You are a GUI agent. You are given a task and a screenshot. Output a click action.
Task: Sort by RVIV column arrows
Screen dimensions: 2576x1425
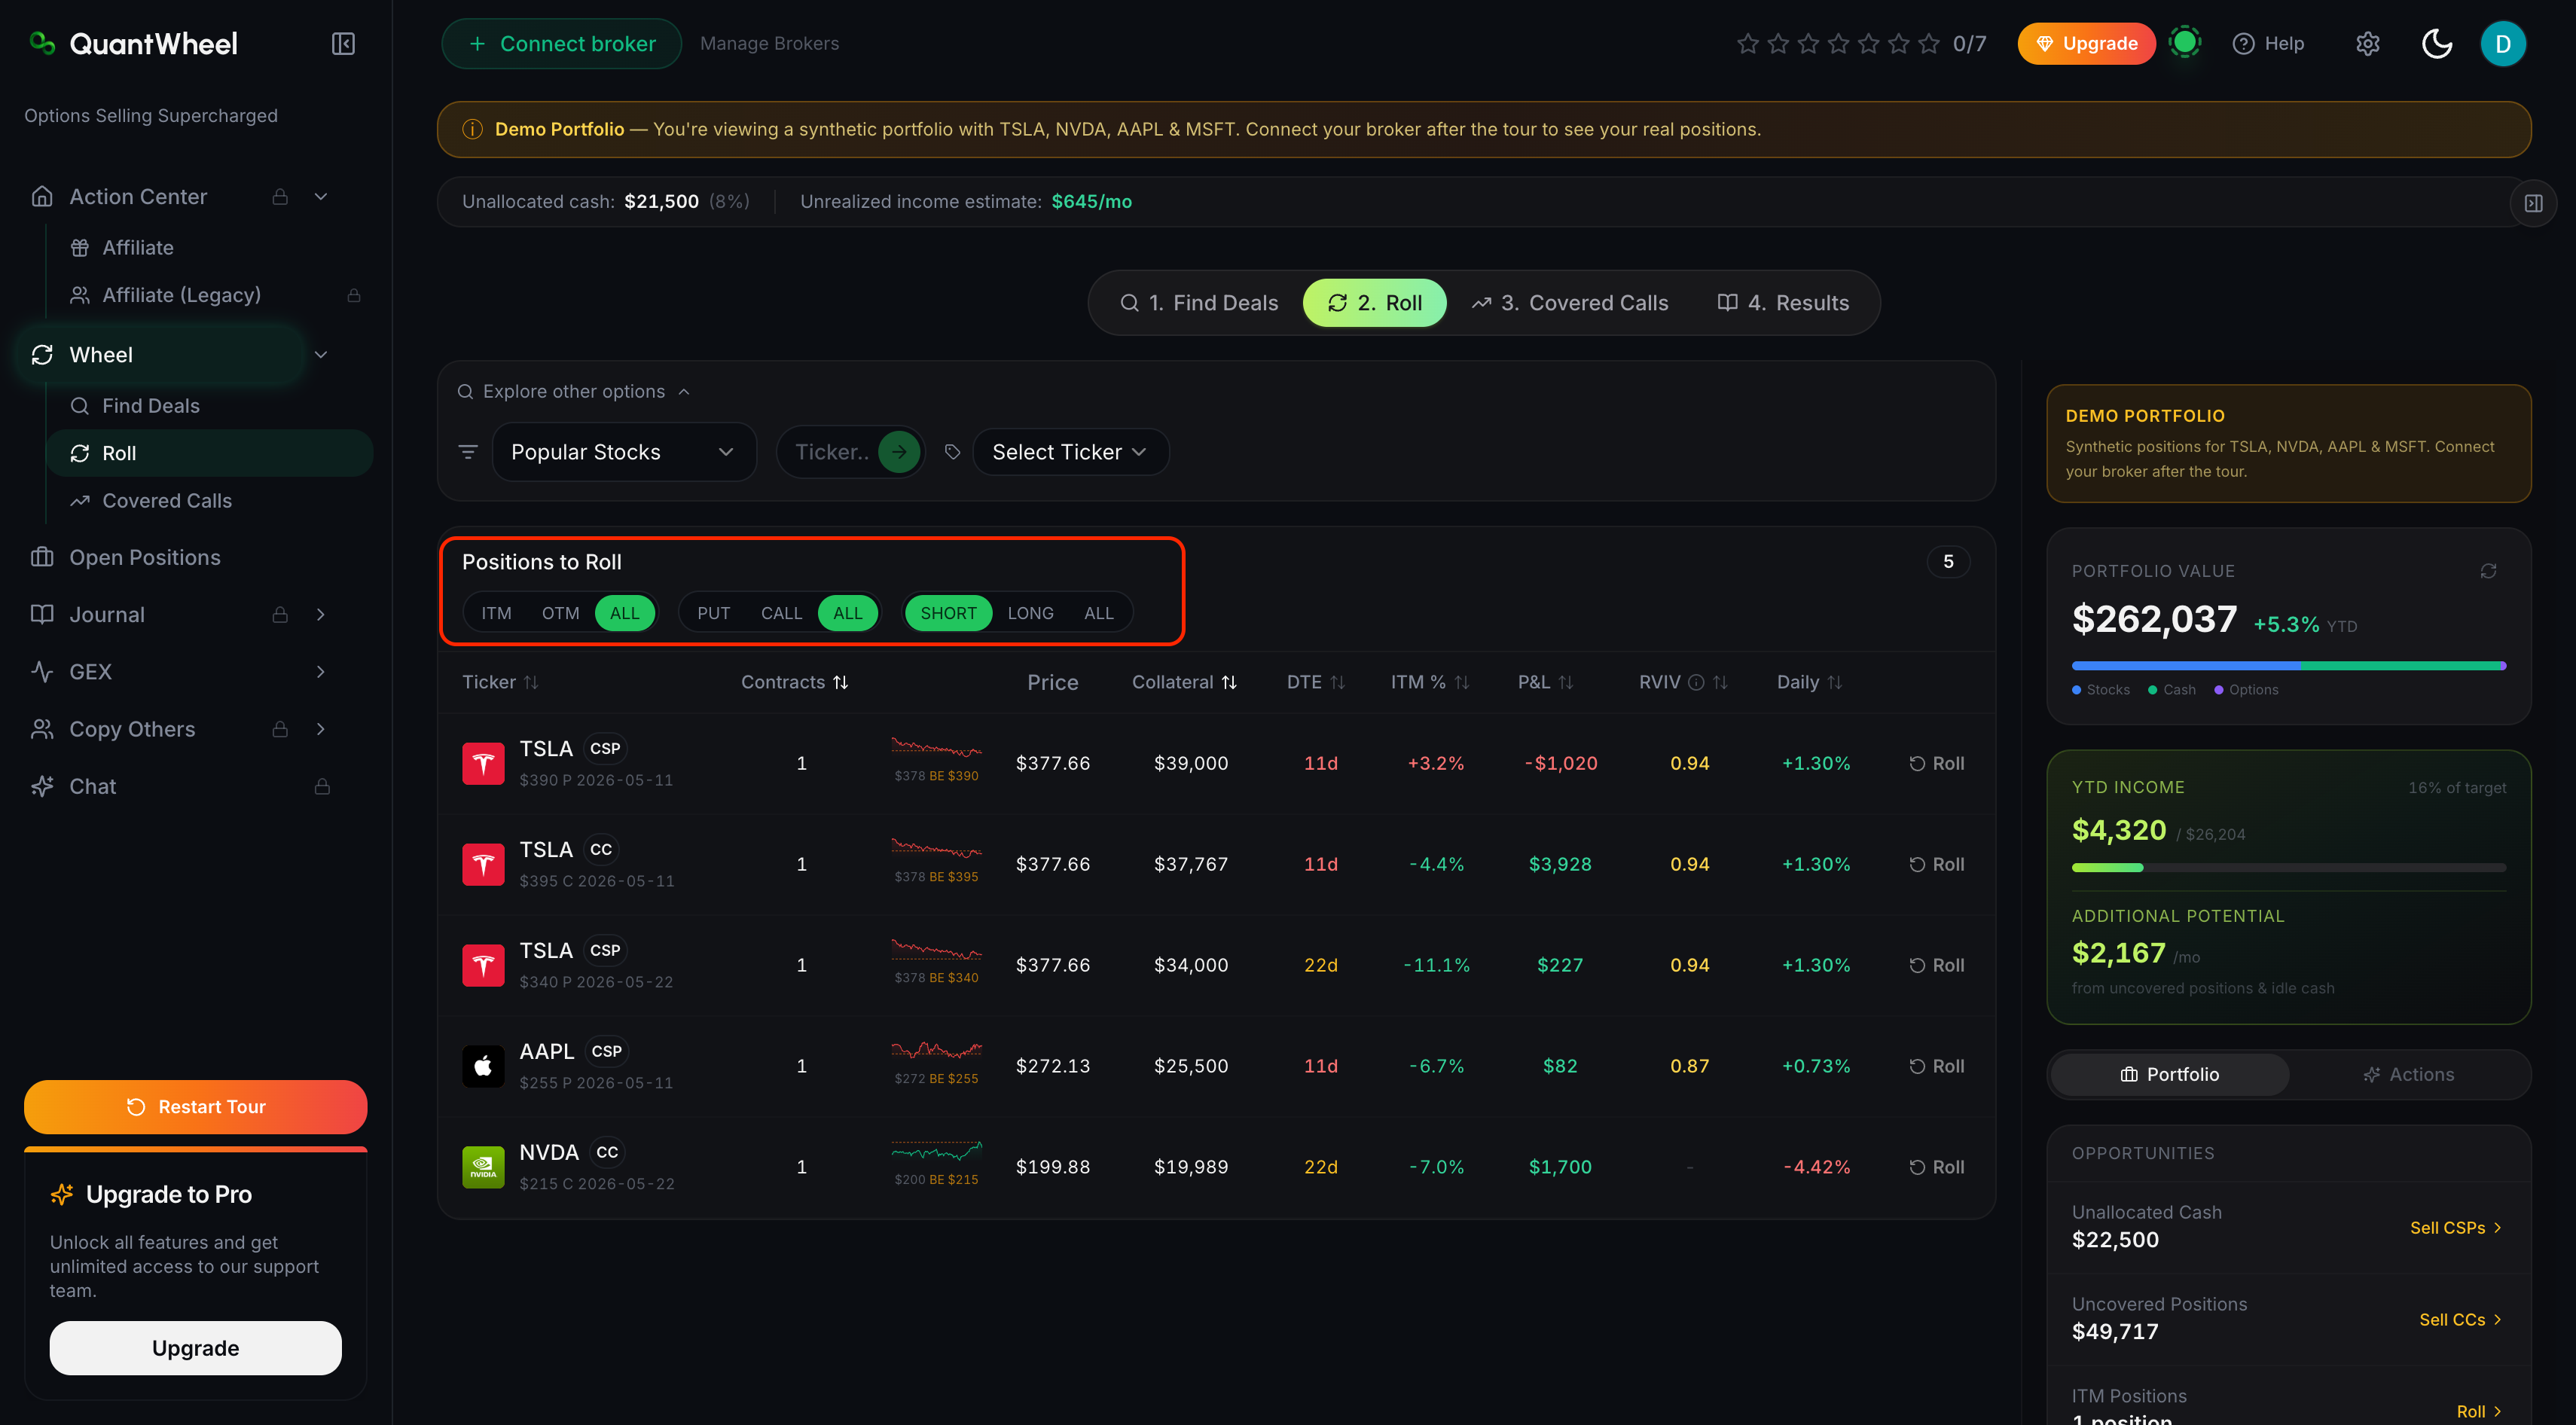[x=1720, y=682]
